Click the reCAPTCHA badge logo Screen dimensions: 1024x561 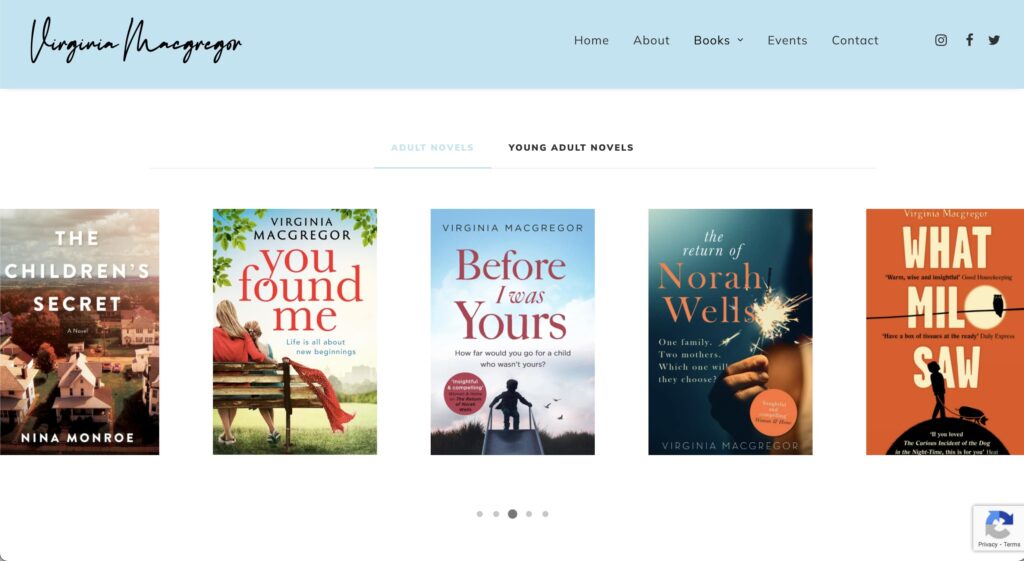click(x=999, y=525)
